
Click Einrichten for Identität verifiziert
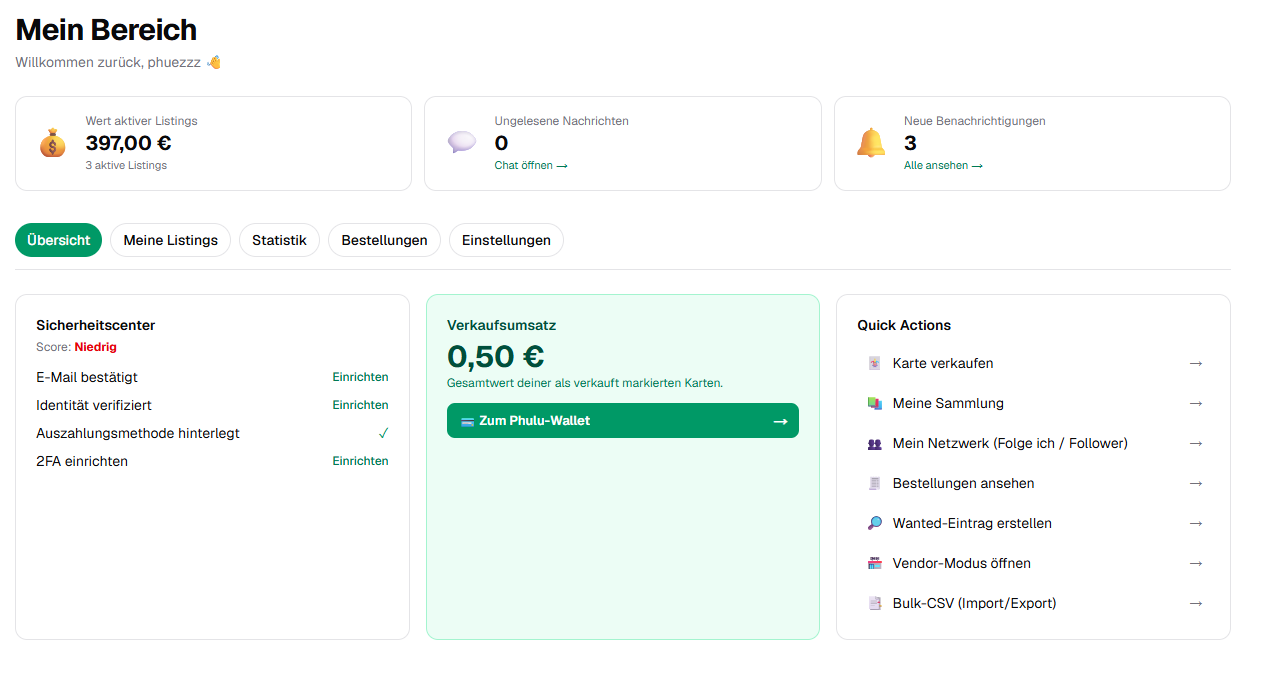360,405
